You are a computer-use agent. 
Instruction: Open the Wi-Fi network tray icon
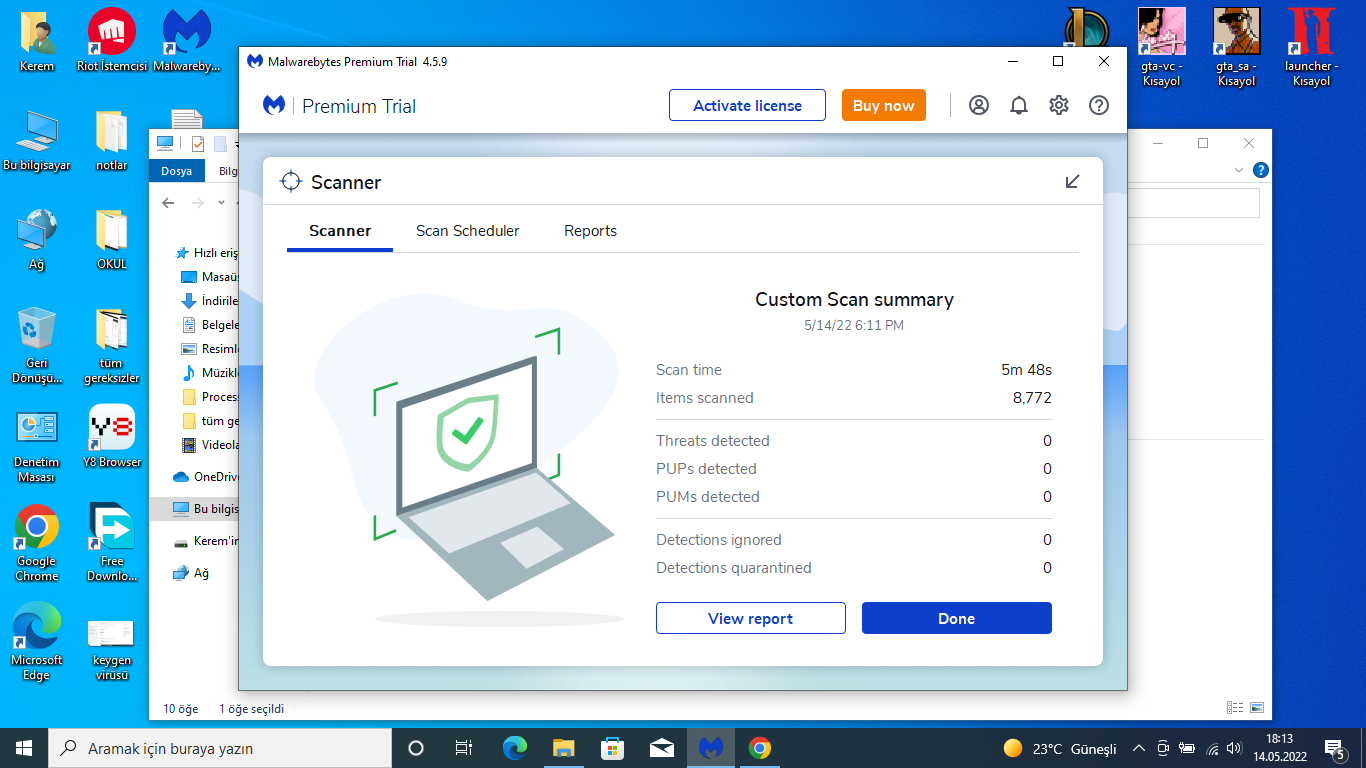point(1212,748)
